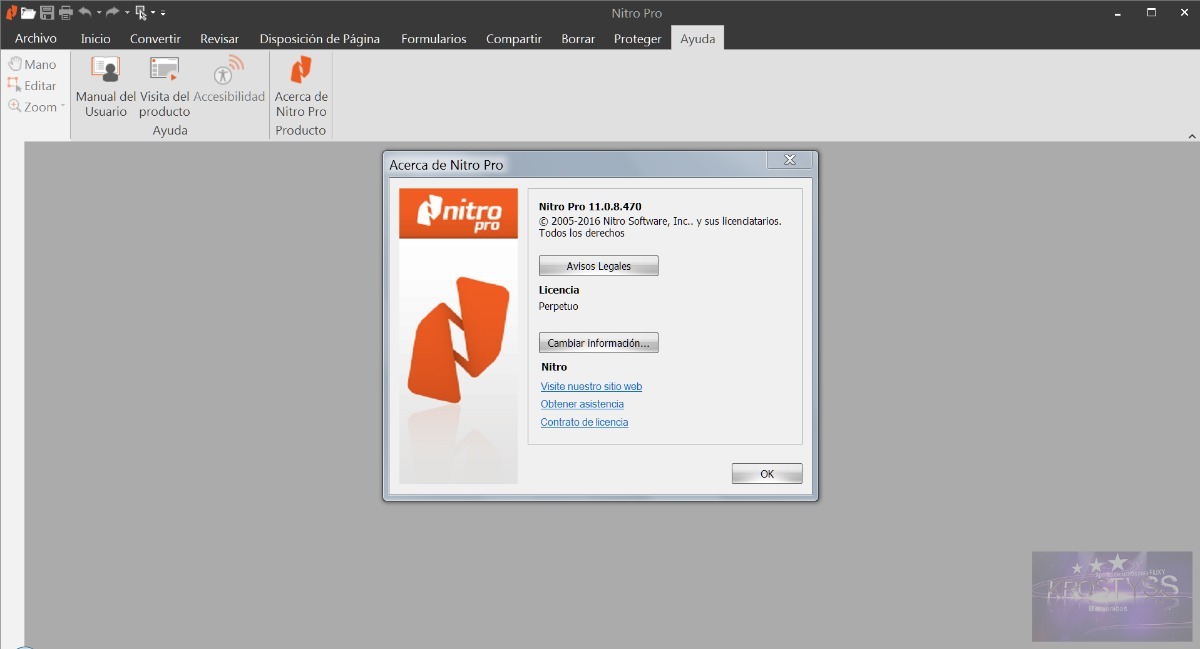
Task: Open the selection tool dropdown arrow
Action: click(153, 13)
